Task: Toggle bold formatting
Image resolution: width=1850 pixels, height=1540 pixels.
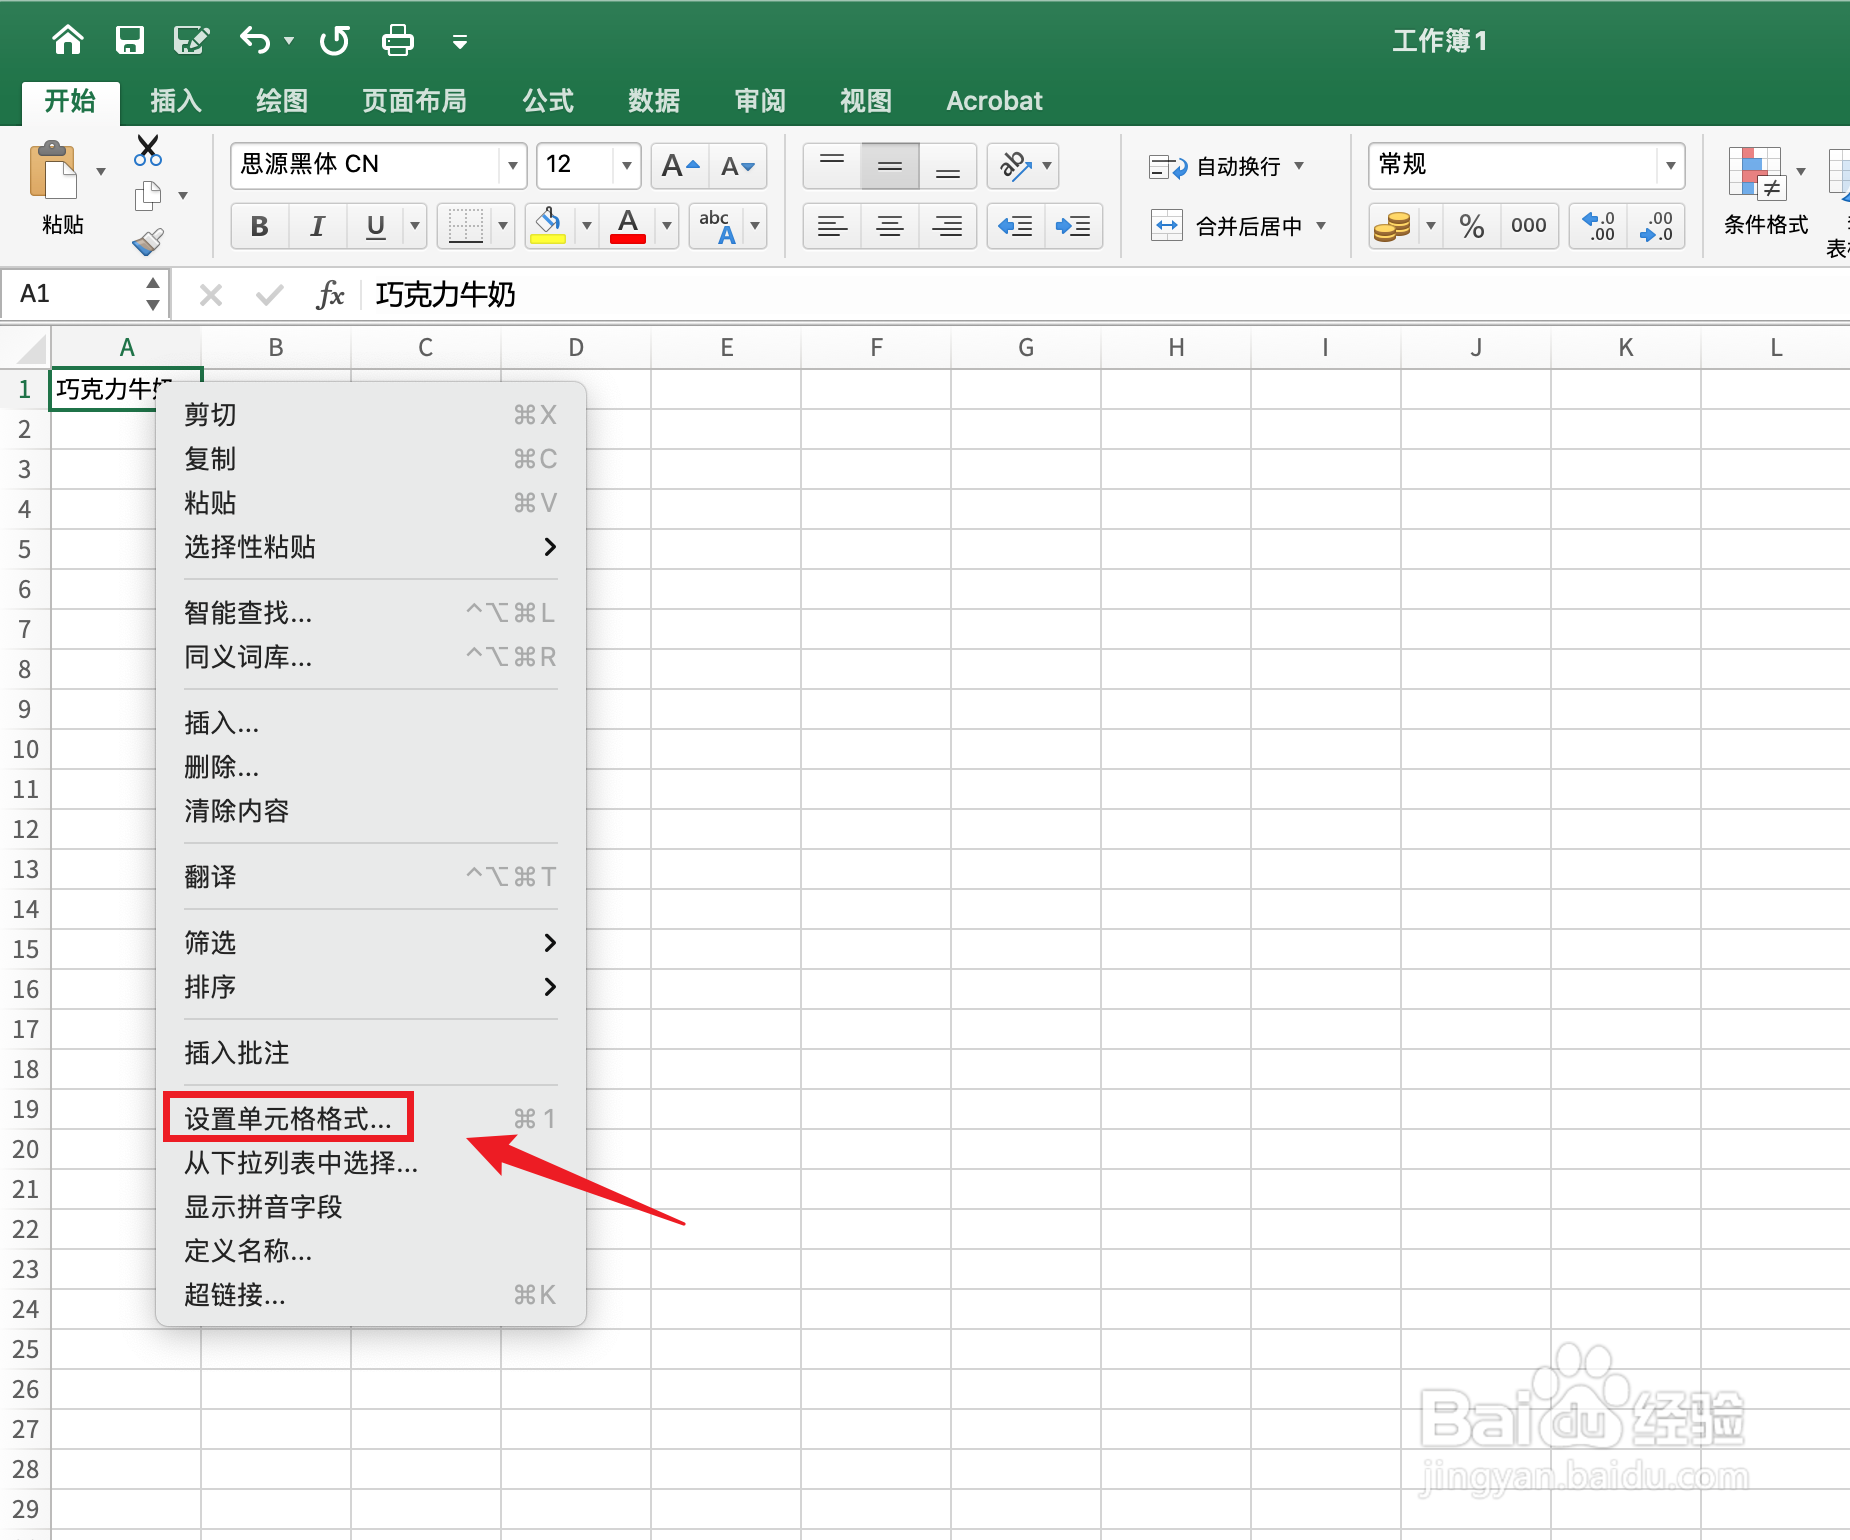Action: point(259,225)
